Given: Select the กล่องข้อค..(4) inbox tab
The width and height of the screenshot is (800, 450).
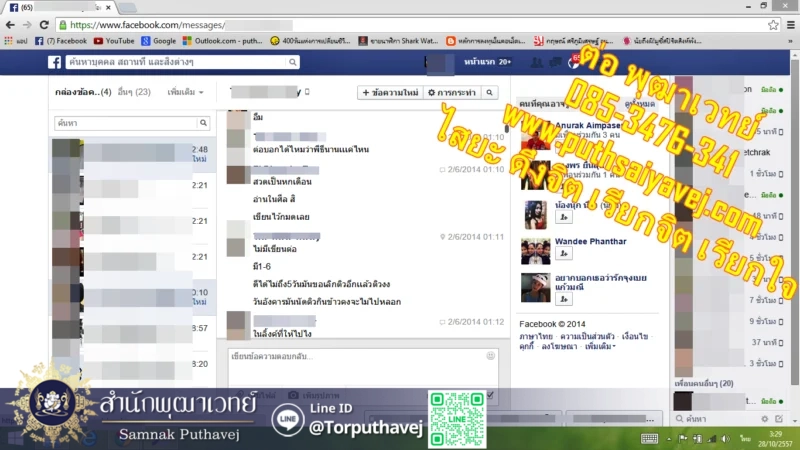Looking at the screenshot, I should [83, 92].
